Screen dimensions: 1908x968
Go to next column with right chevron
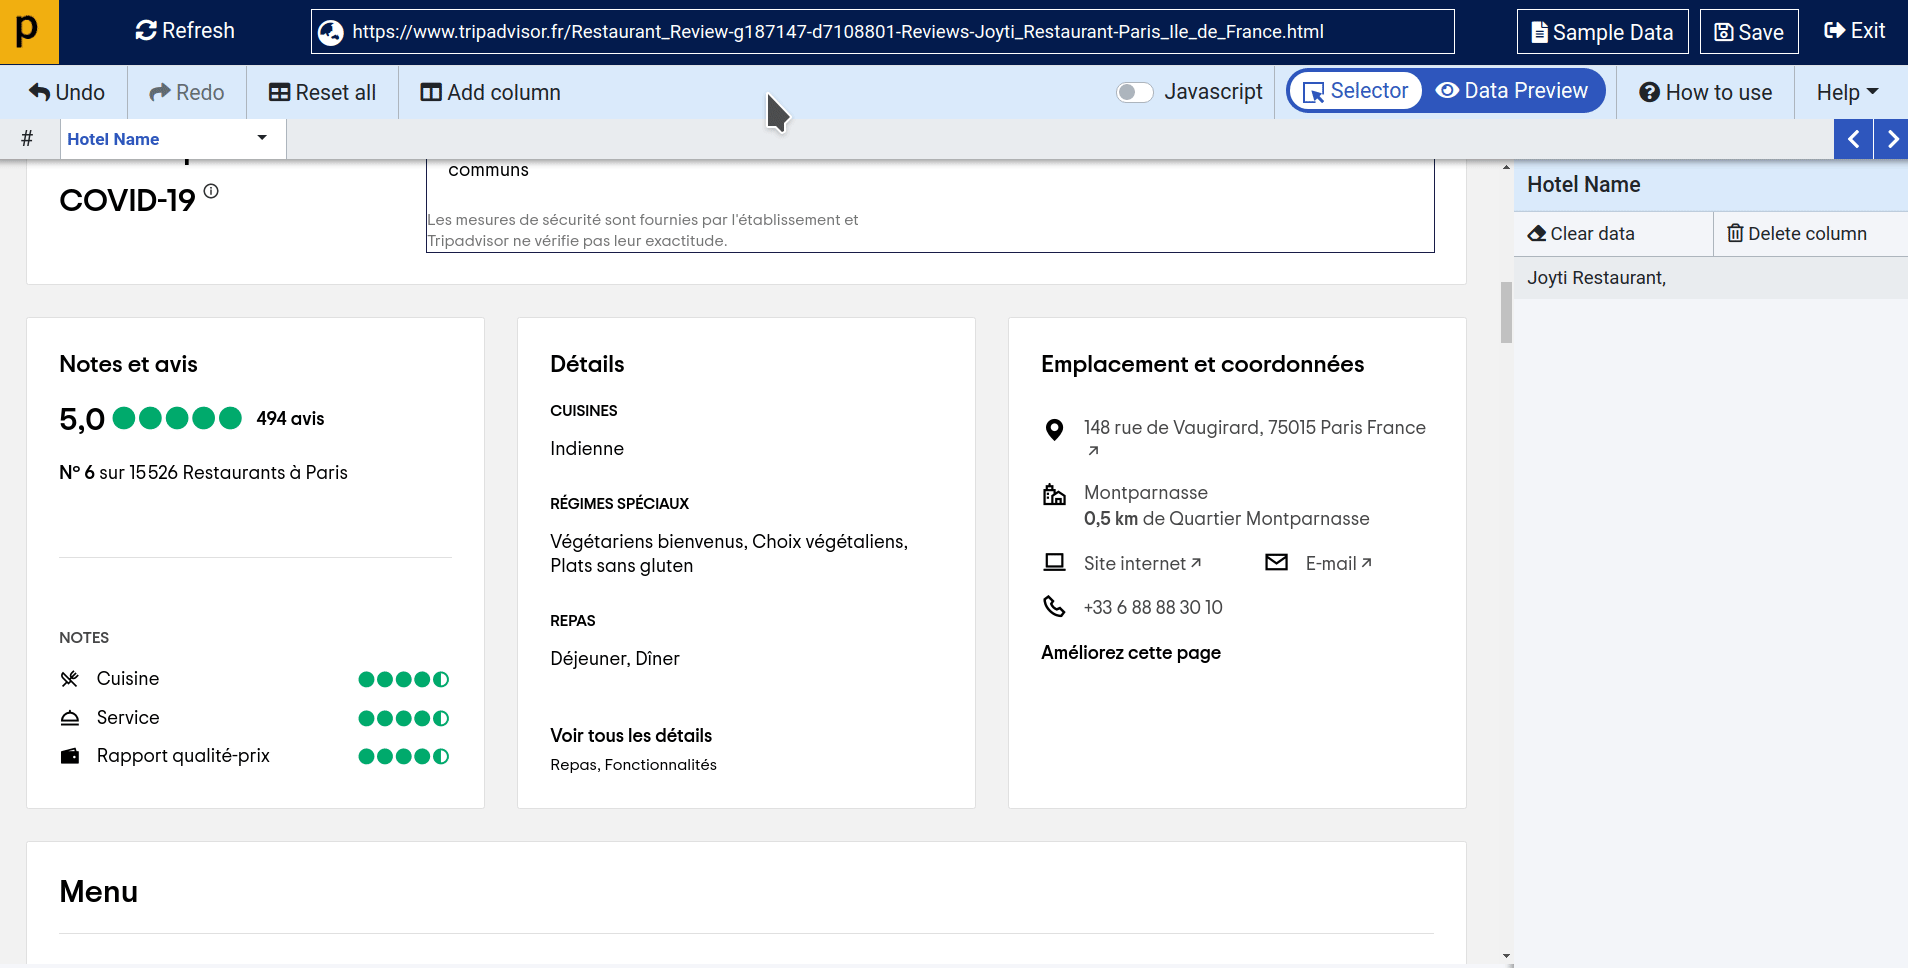tap(1891, 139)
